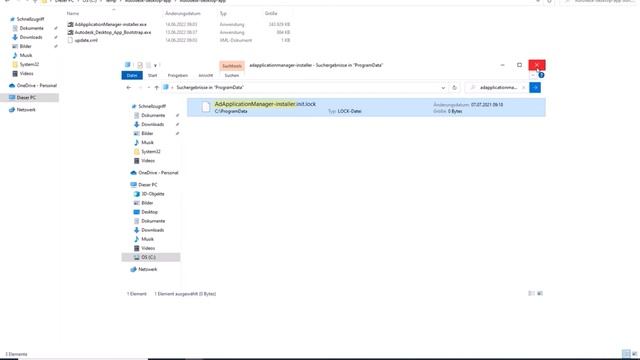Select Dieser PC in search window sidebar

(x=148, y=185)
